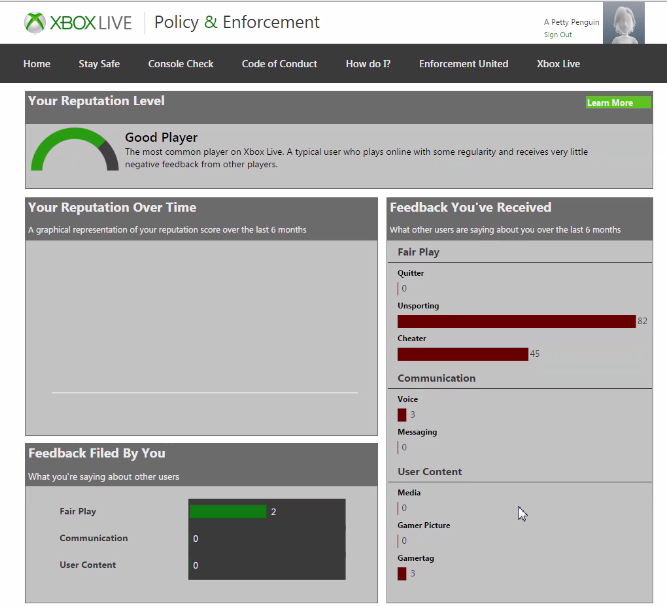The width and height of the screenshot is (667, 606).
Task: Click the Fair Play section heading in Feedback Received
Action: [418, 252]
